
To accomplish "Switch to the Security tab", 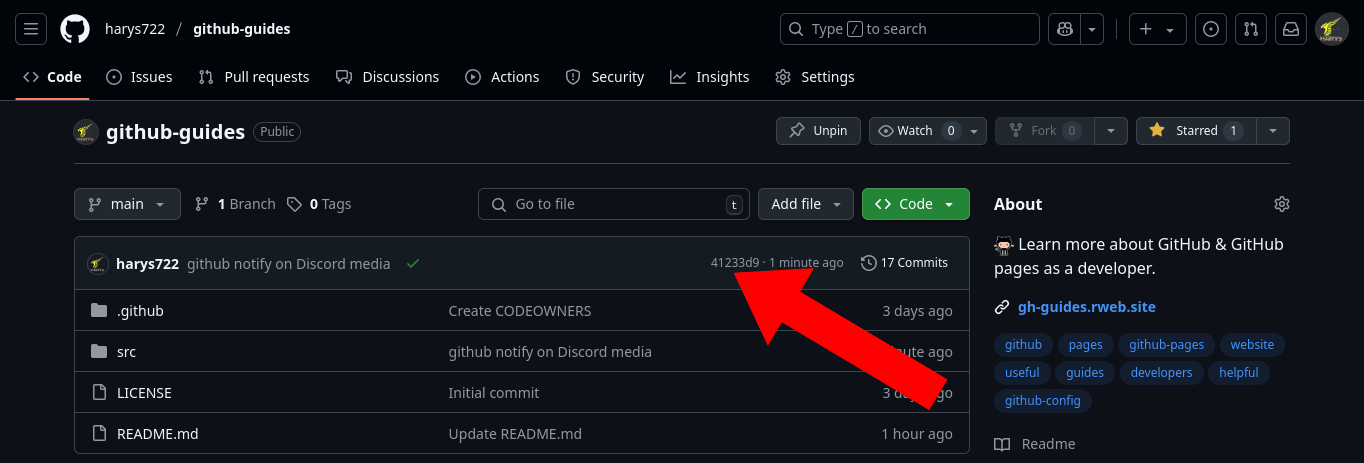I will tap(605, 77).
